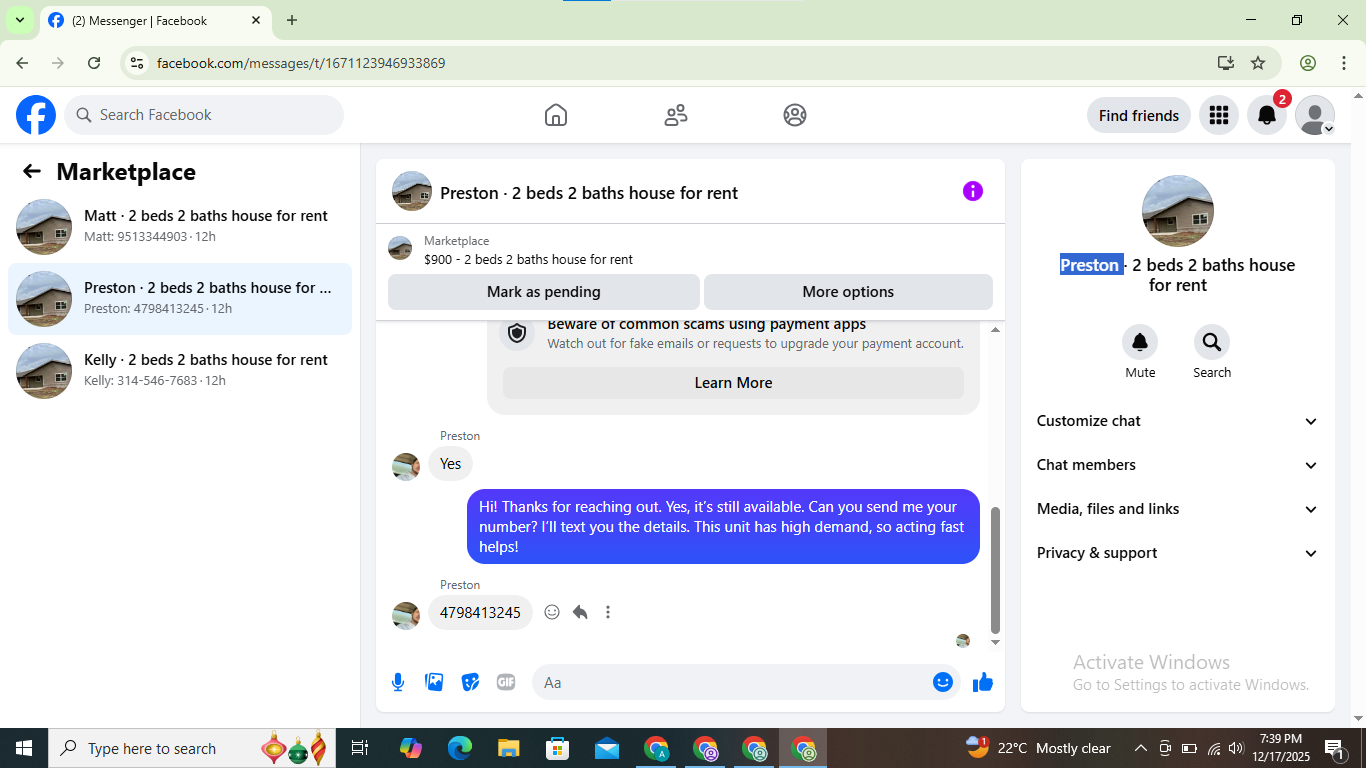Viewport: 1366px width, 768px height.
Task: Record a voice clip microphone icon
Action: [398, 682]
